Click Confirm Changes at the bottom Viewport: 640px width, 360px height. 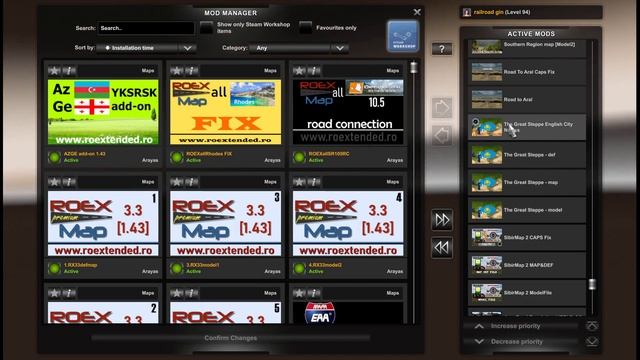tap(231, 338)
